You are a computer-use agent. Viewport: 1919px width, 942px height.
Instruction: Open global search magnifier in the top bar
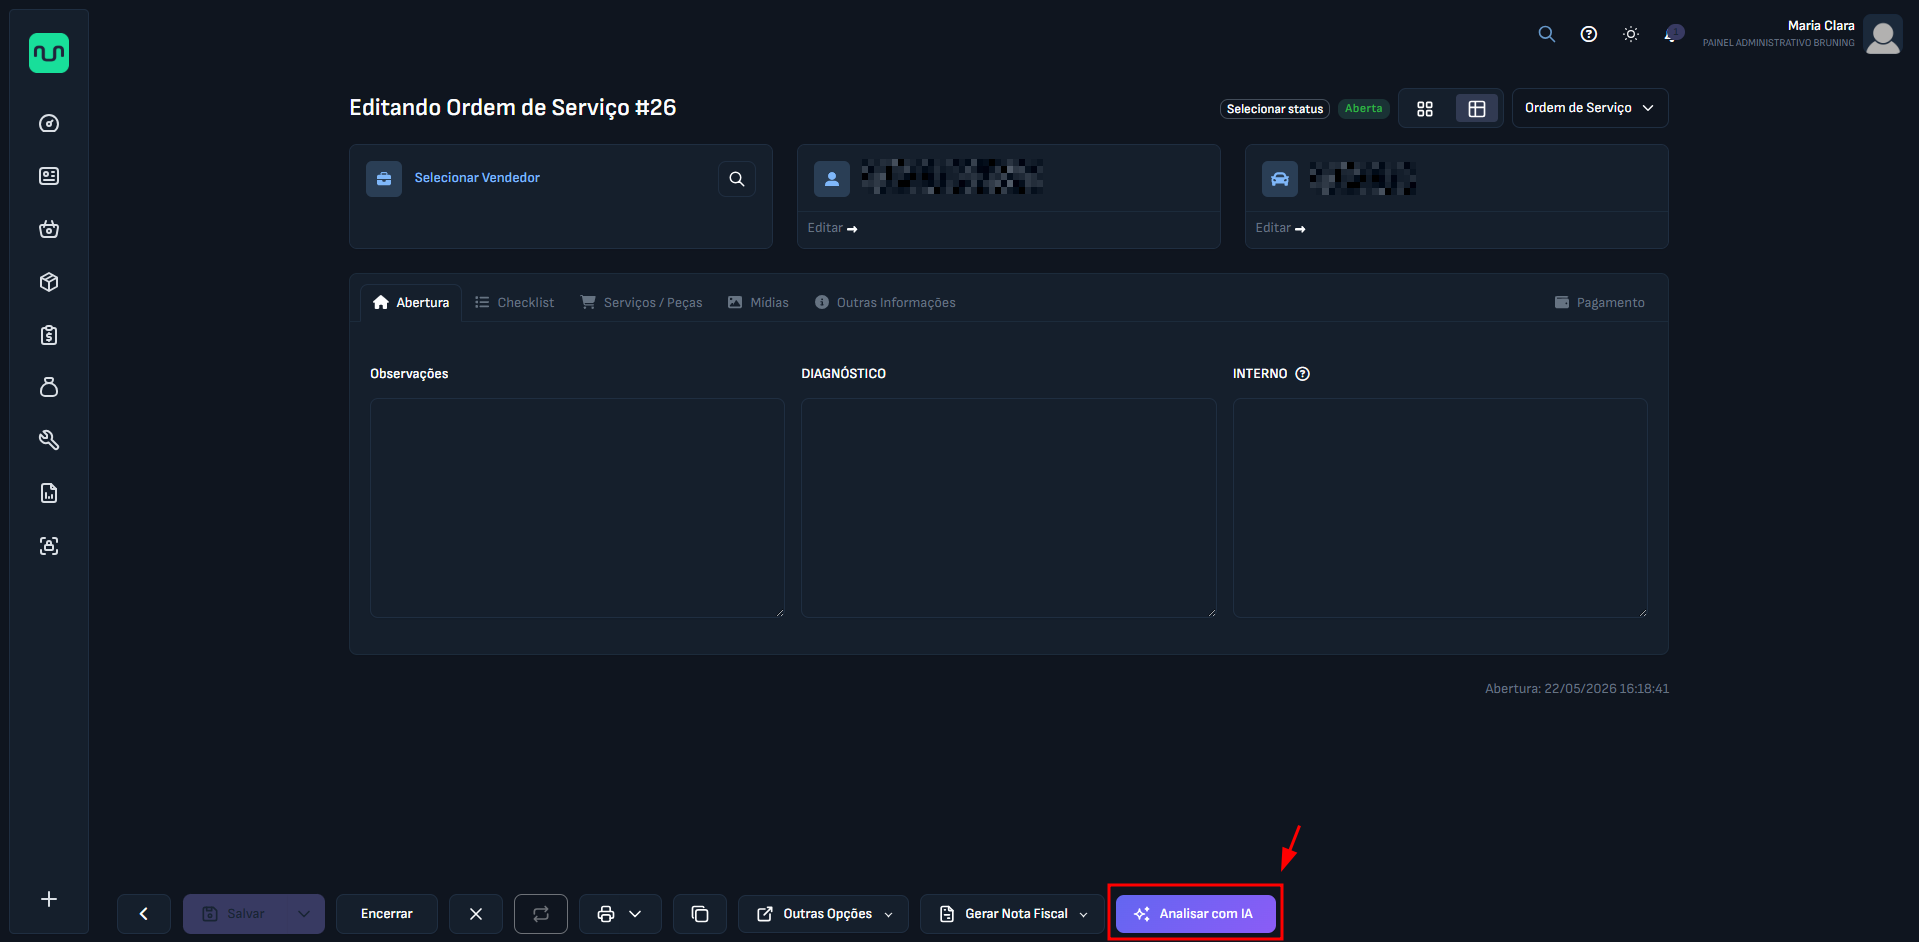(x=1546, y=34)
